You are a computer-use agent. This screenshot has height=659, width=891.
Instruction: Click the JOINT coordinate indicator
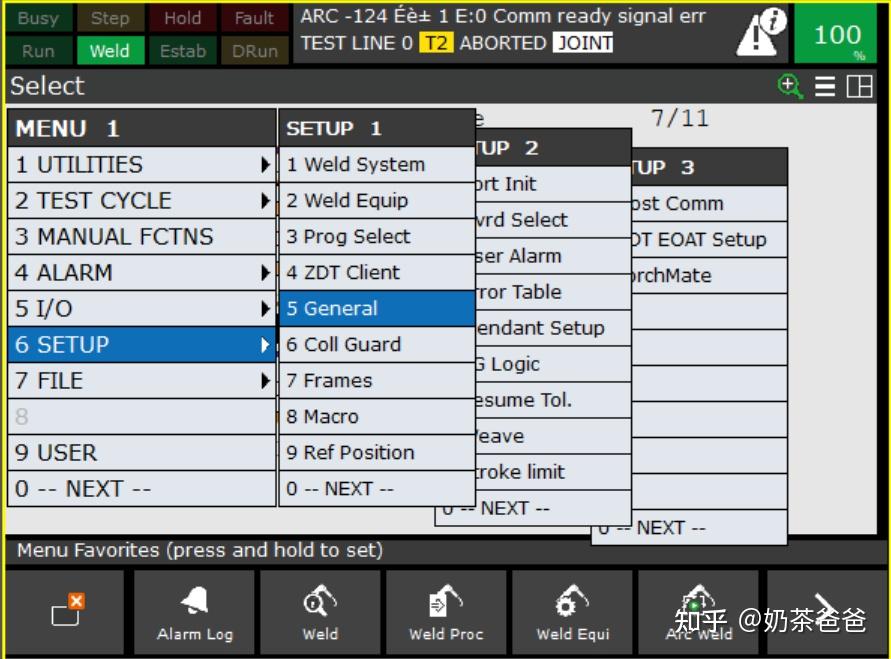point(584,43)
